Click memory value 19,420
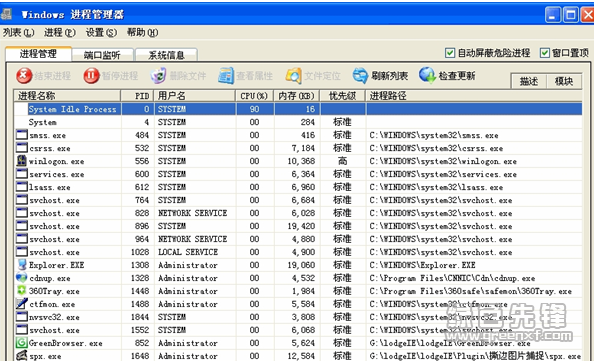 301,226
